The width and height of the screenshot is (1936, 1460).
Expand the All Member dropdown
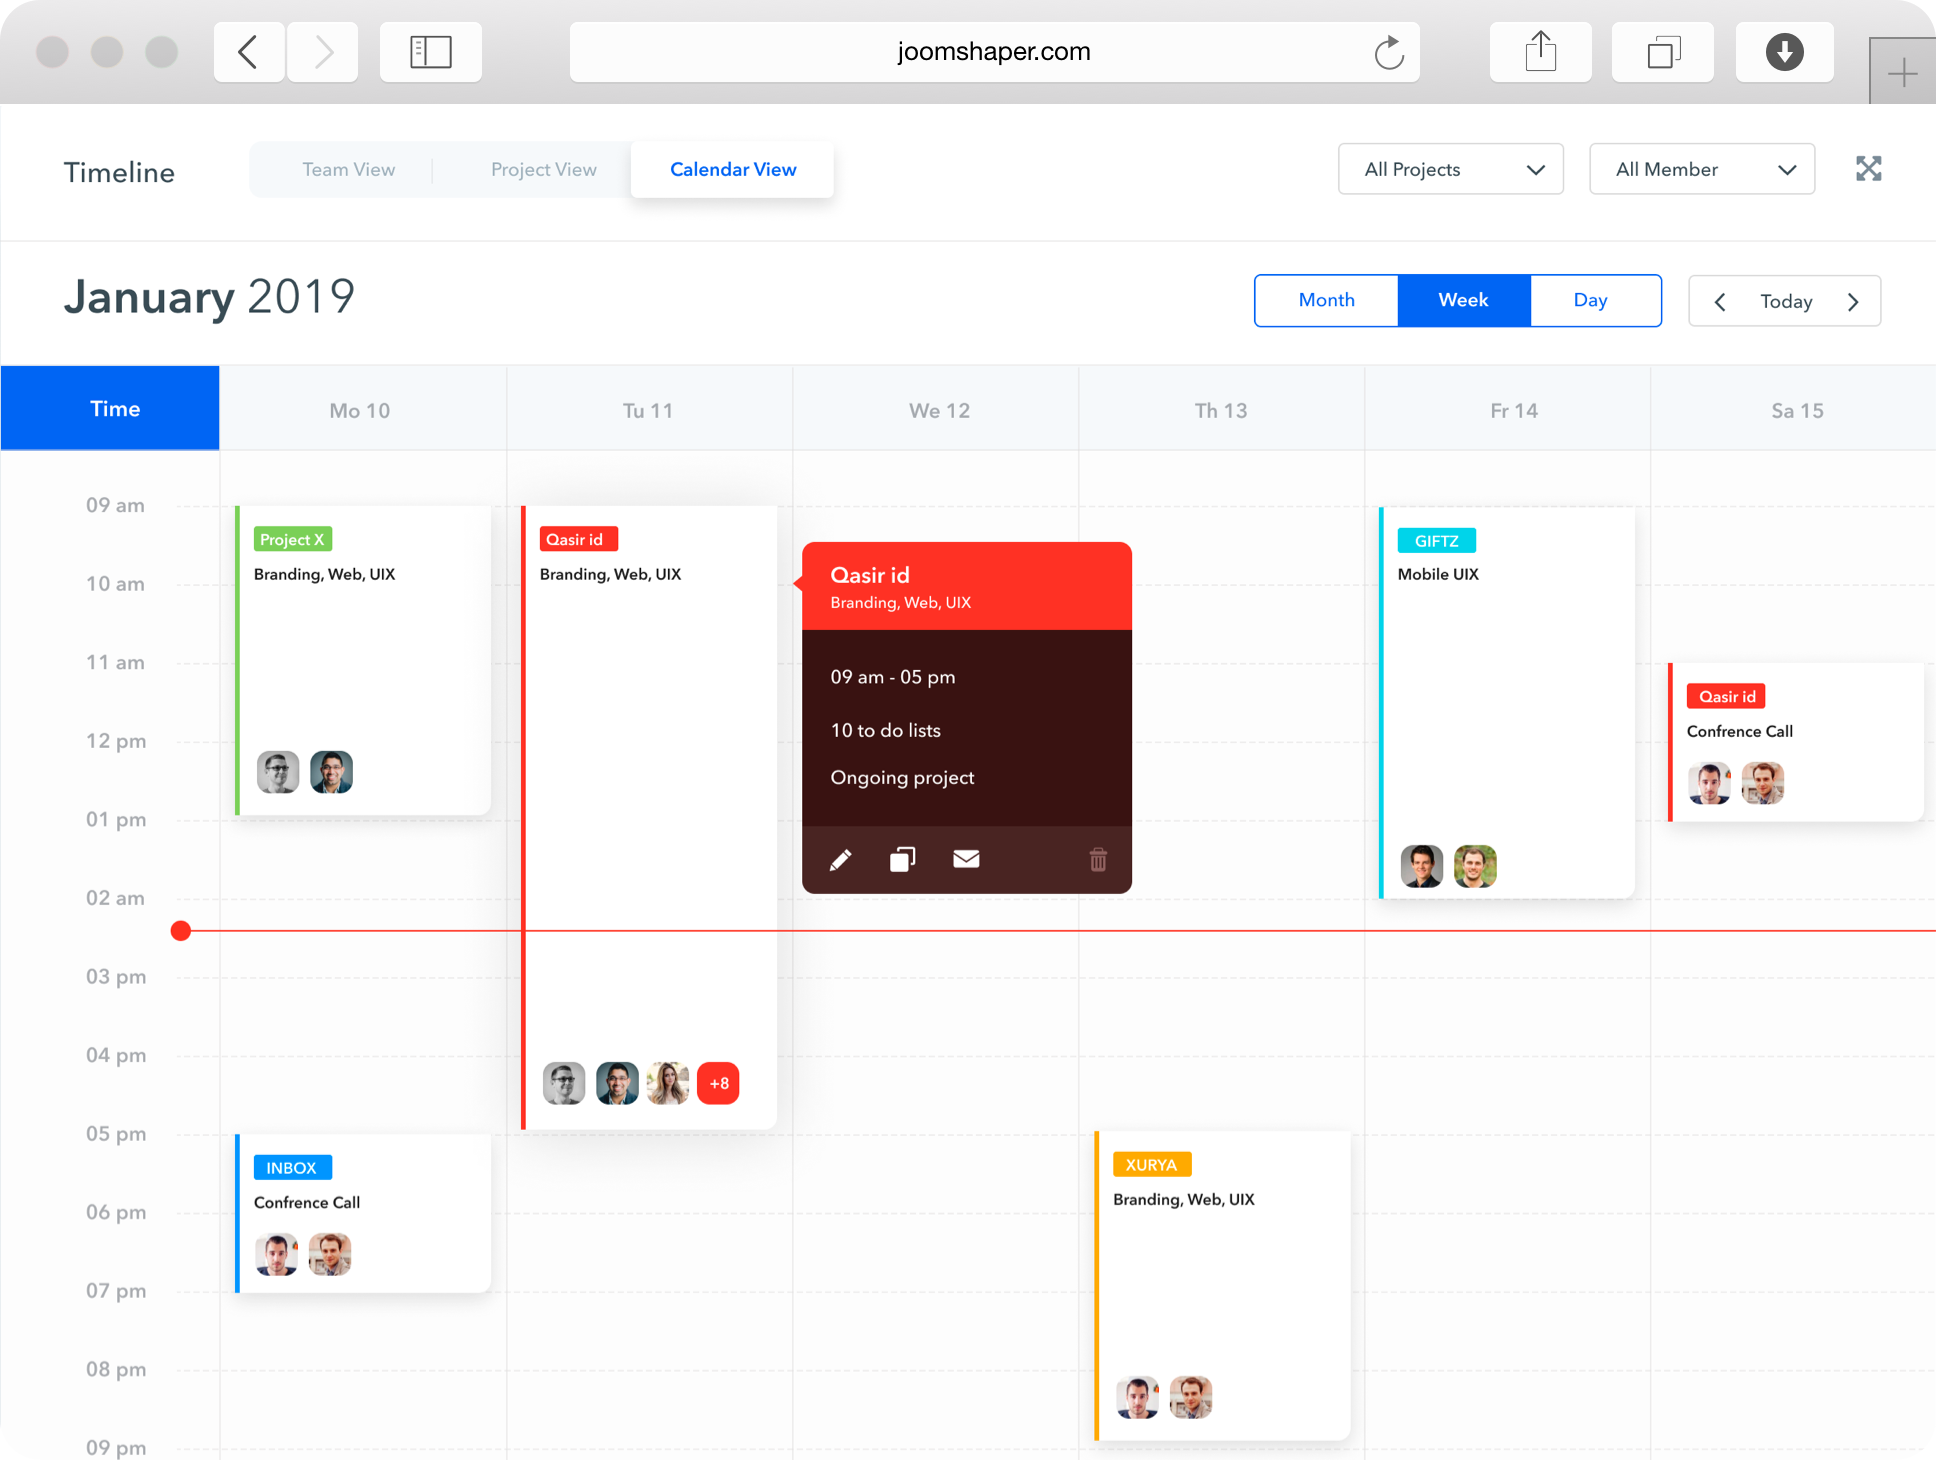pos(1701,169)
